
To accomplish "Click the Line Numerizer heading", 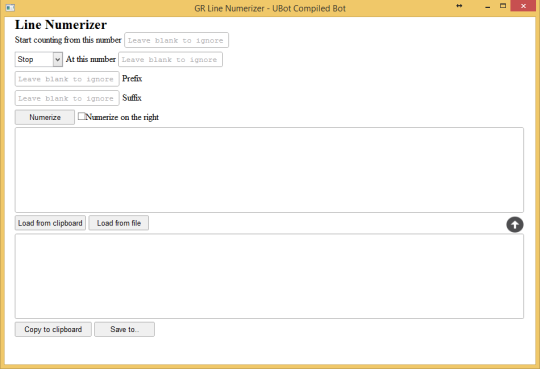I will tap(61, 24).
